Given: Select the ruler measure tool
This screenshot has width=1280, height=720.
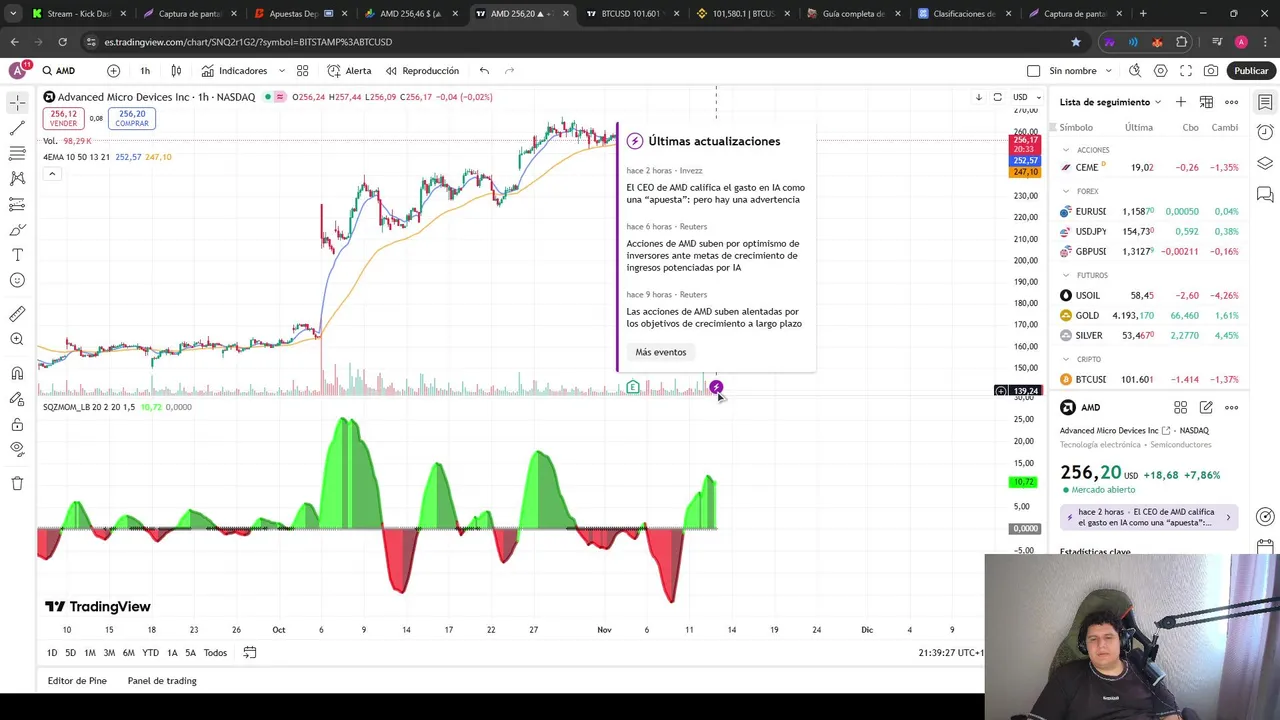Looking at the screenshot, I should click(x=17, y=314).
